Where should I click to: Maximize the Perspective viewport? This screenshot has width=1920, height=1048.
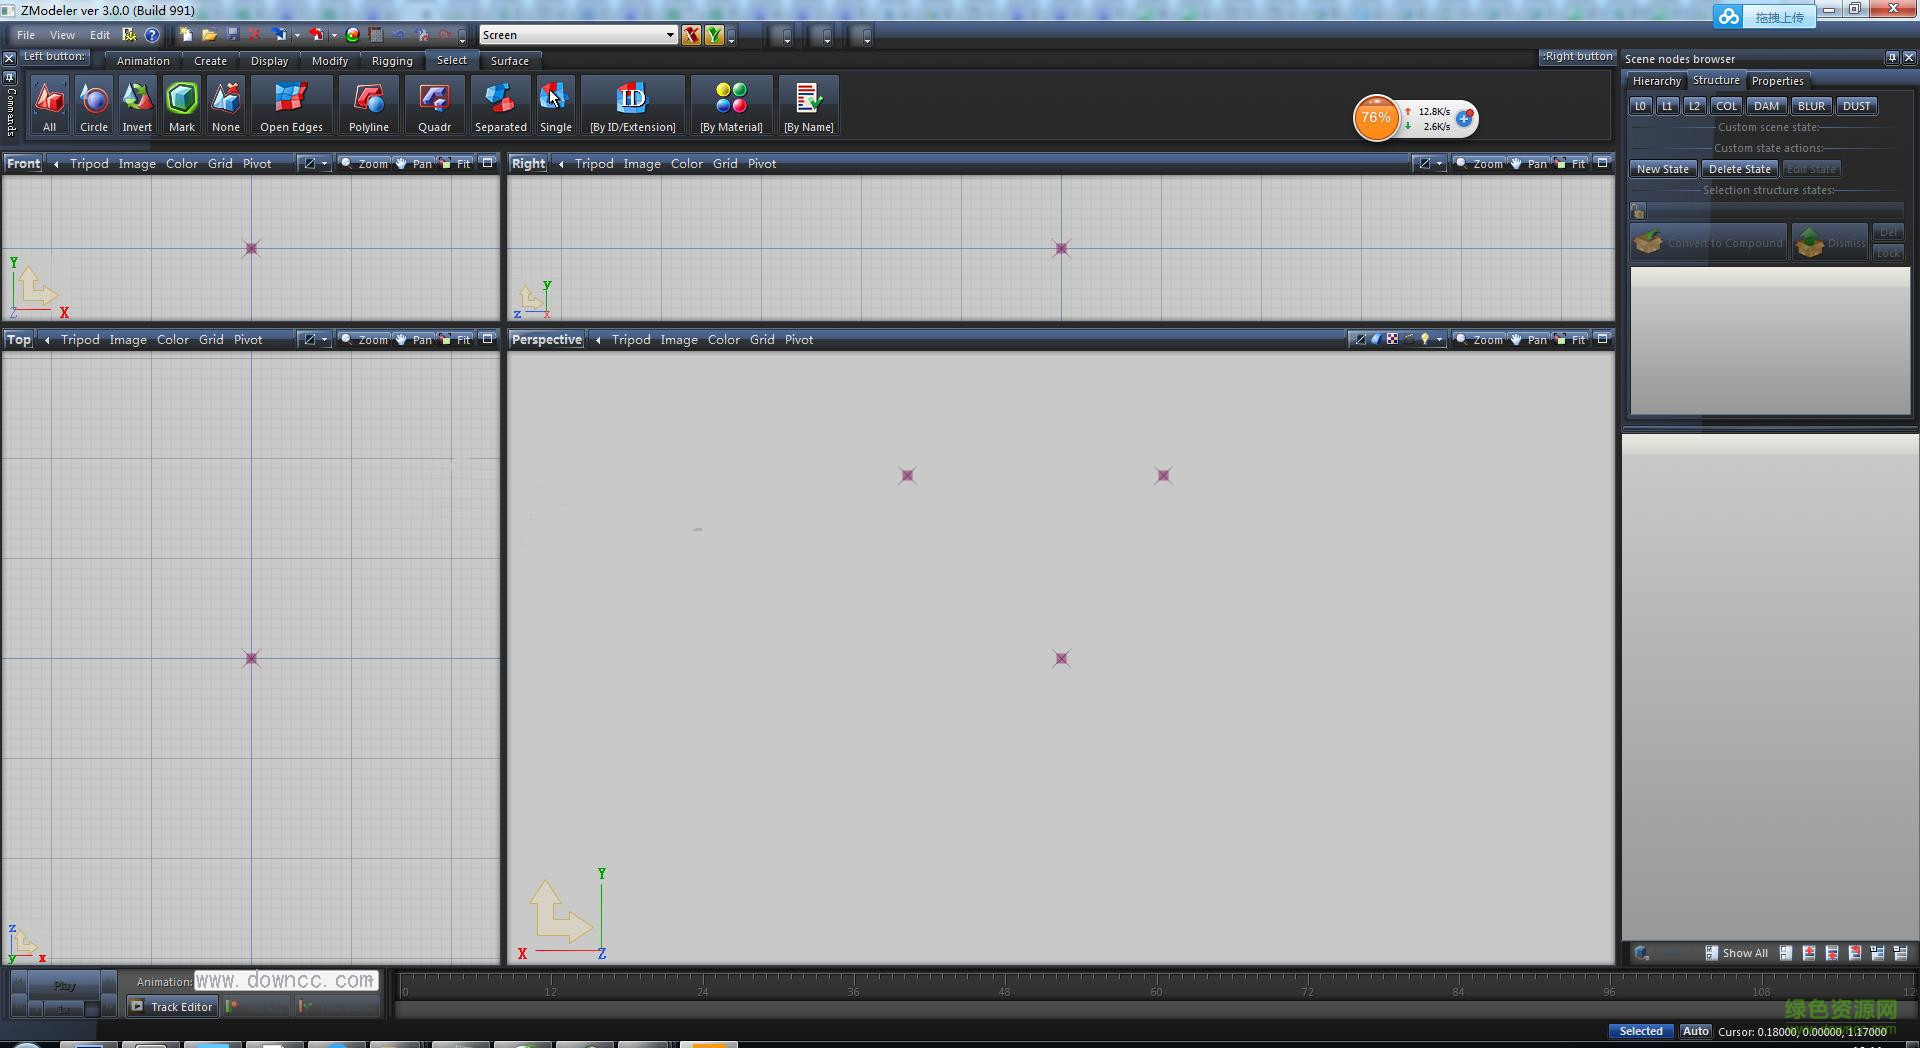pos(1602,339)
